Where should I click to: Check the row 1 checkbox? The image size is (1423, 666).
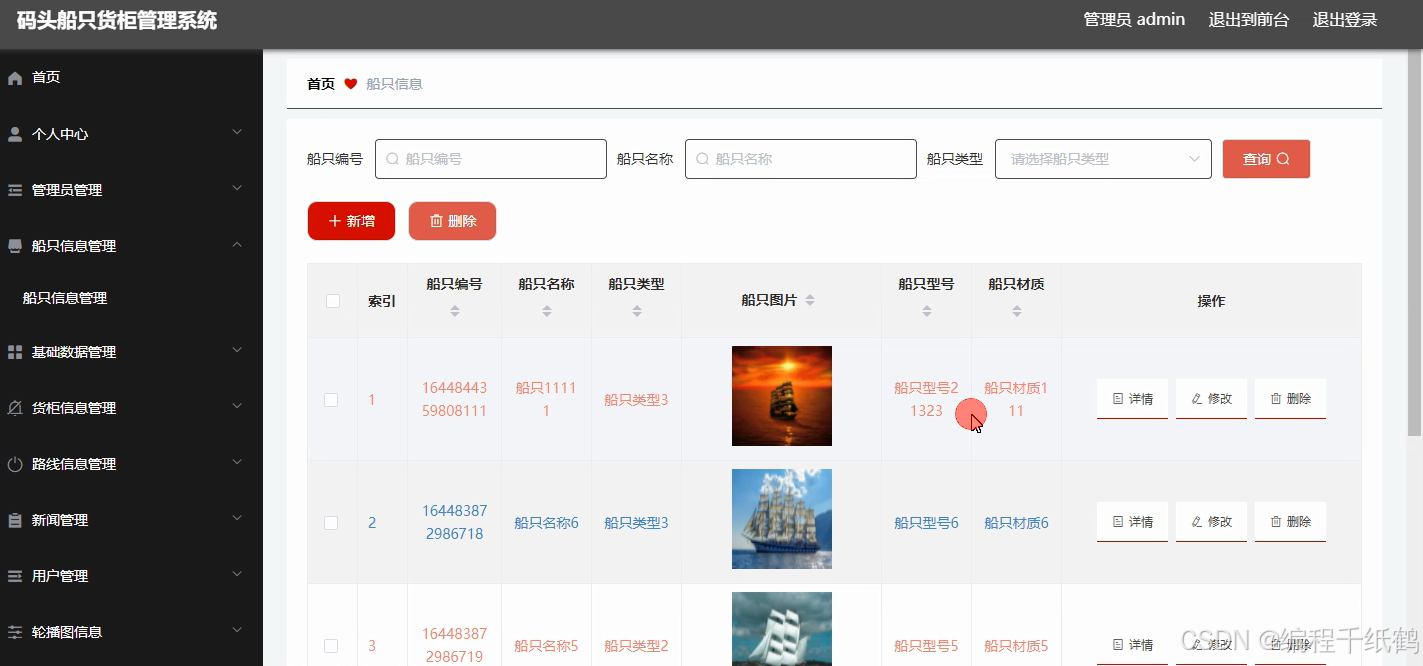click(x=331, y=400)
